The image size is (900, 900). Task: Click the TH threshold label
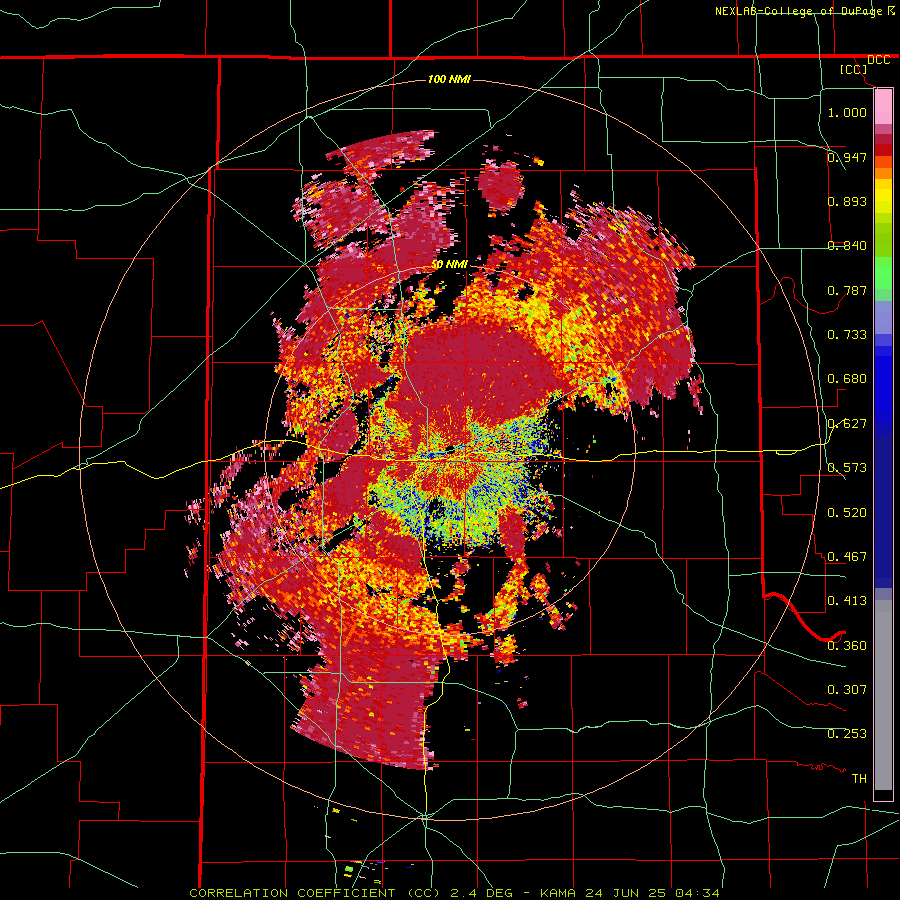click(859, 779)
